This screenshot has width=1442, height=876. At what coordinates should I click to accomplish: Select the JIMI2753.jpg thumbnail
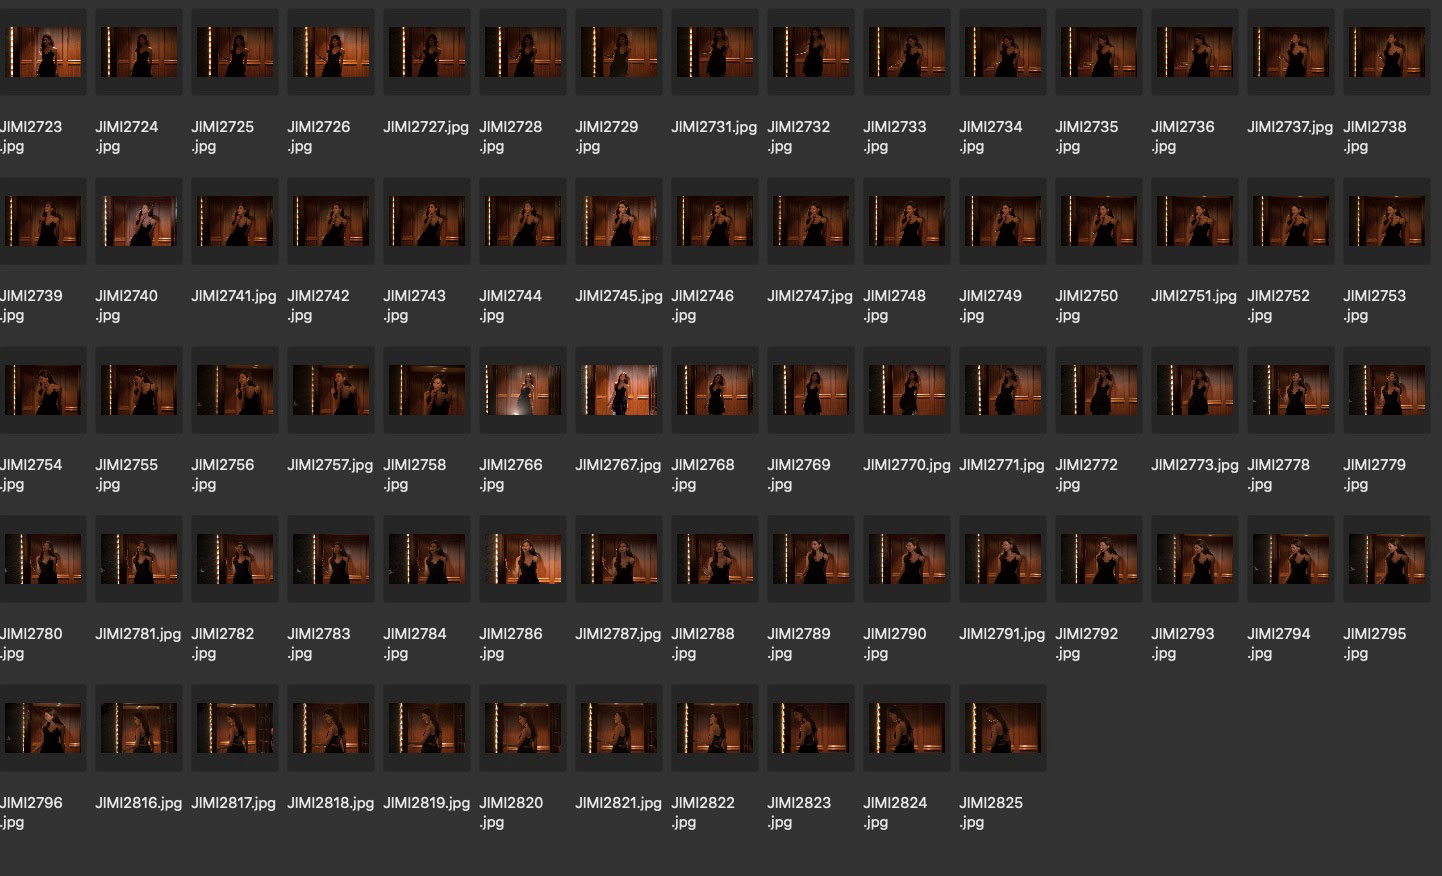tap(1386, 221)
